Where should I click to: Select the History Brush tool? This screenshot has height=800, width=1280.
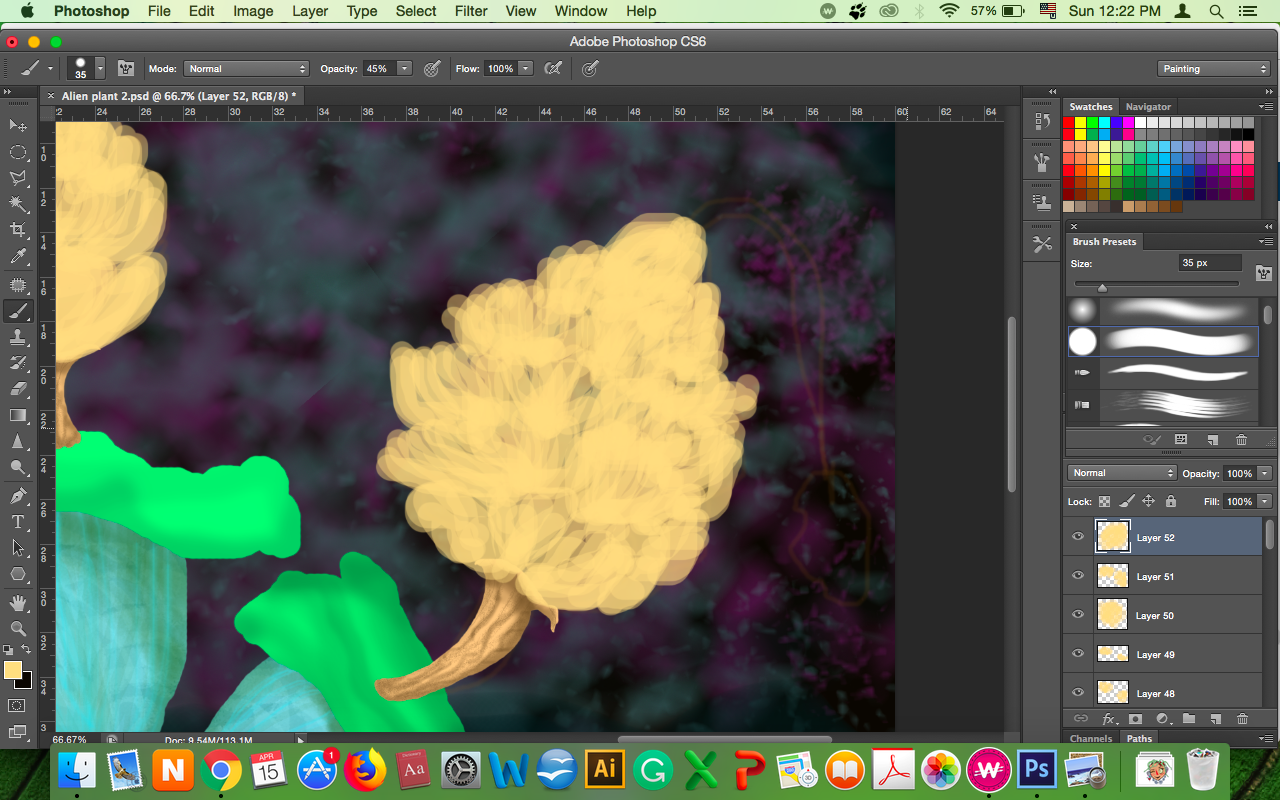[18, 363]
